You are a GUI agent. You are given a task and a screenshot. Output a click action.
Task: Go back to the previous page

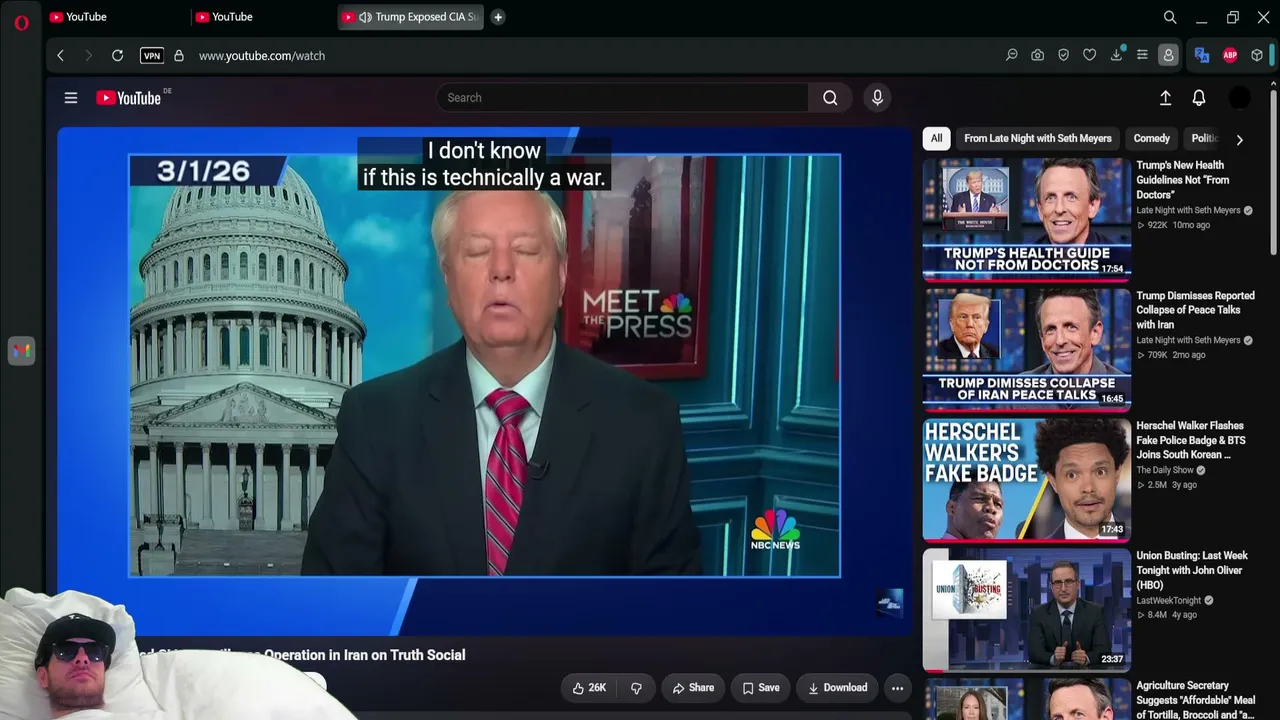tap(61, 56)
